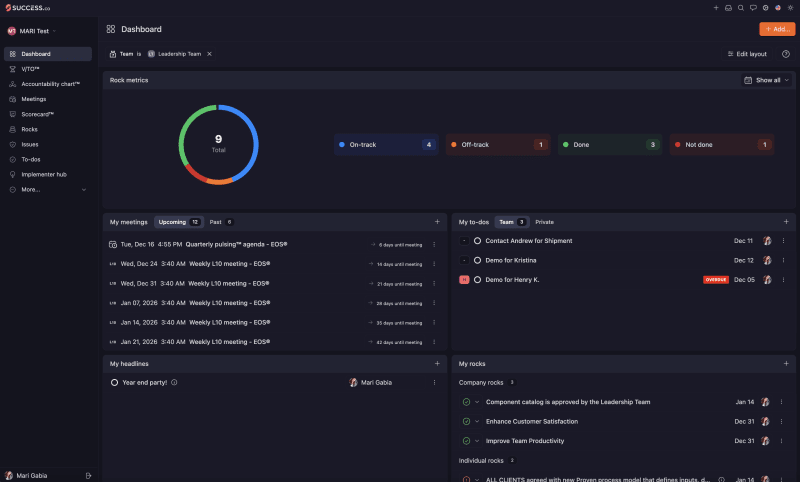The image size is (800, 482).
Task: Check off Year end party headline
Action: (x=114, y=383)
